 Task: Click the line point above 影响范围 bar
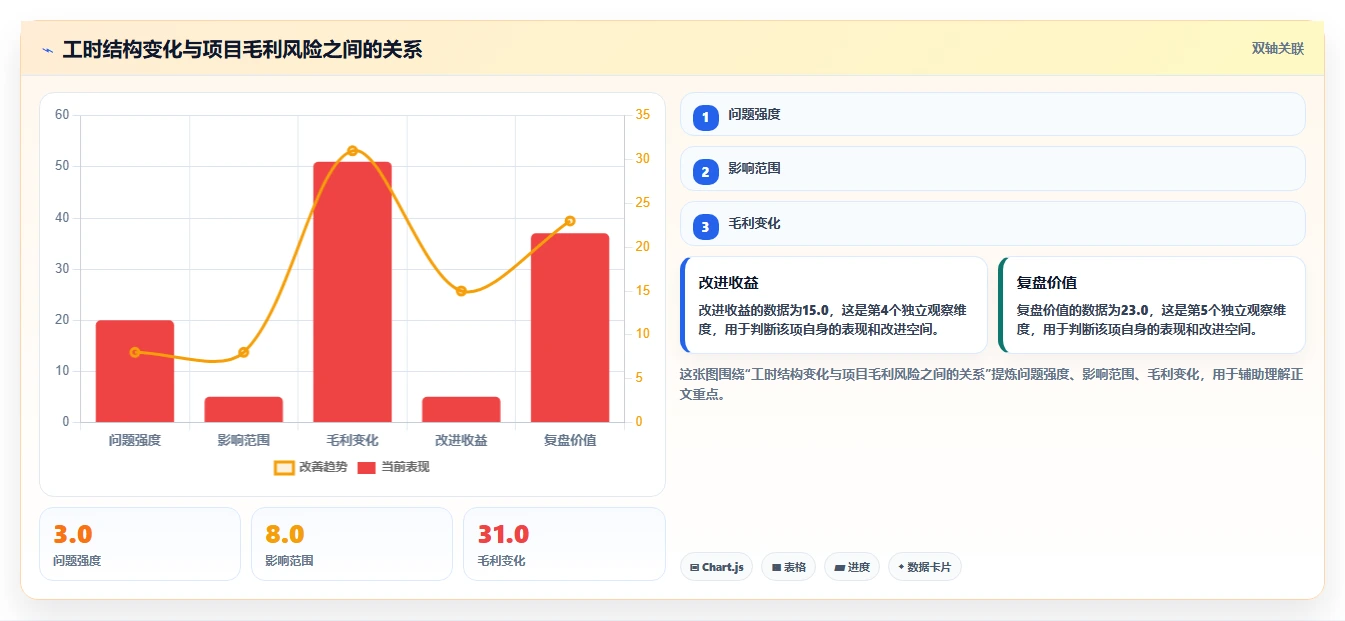click(x=244, y=352)
